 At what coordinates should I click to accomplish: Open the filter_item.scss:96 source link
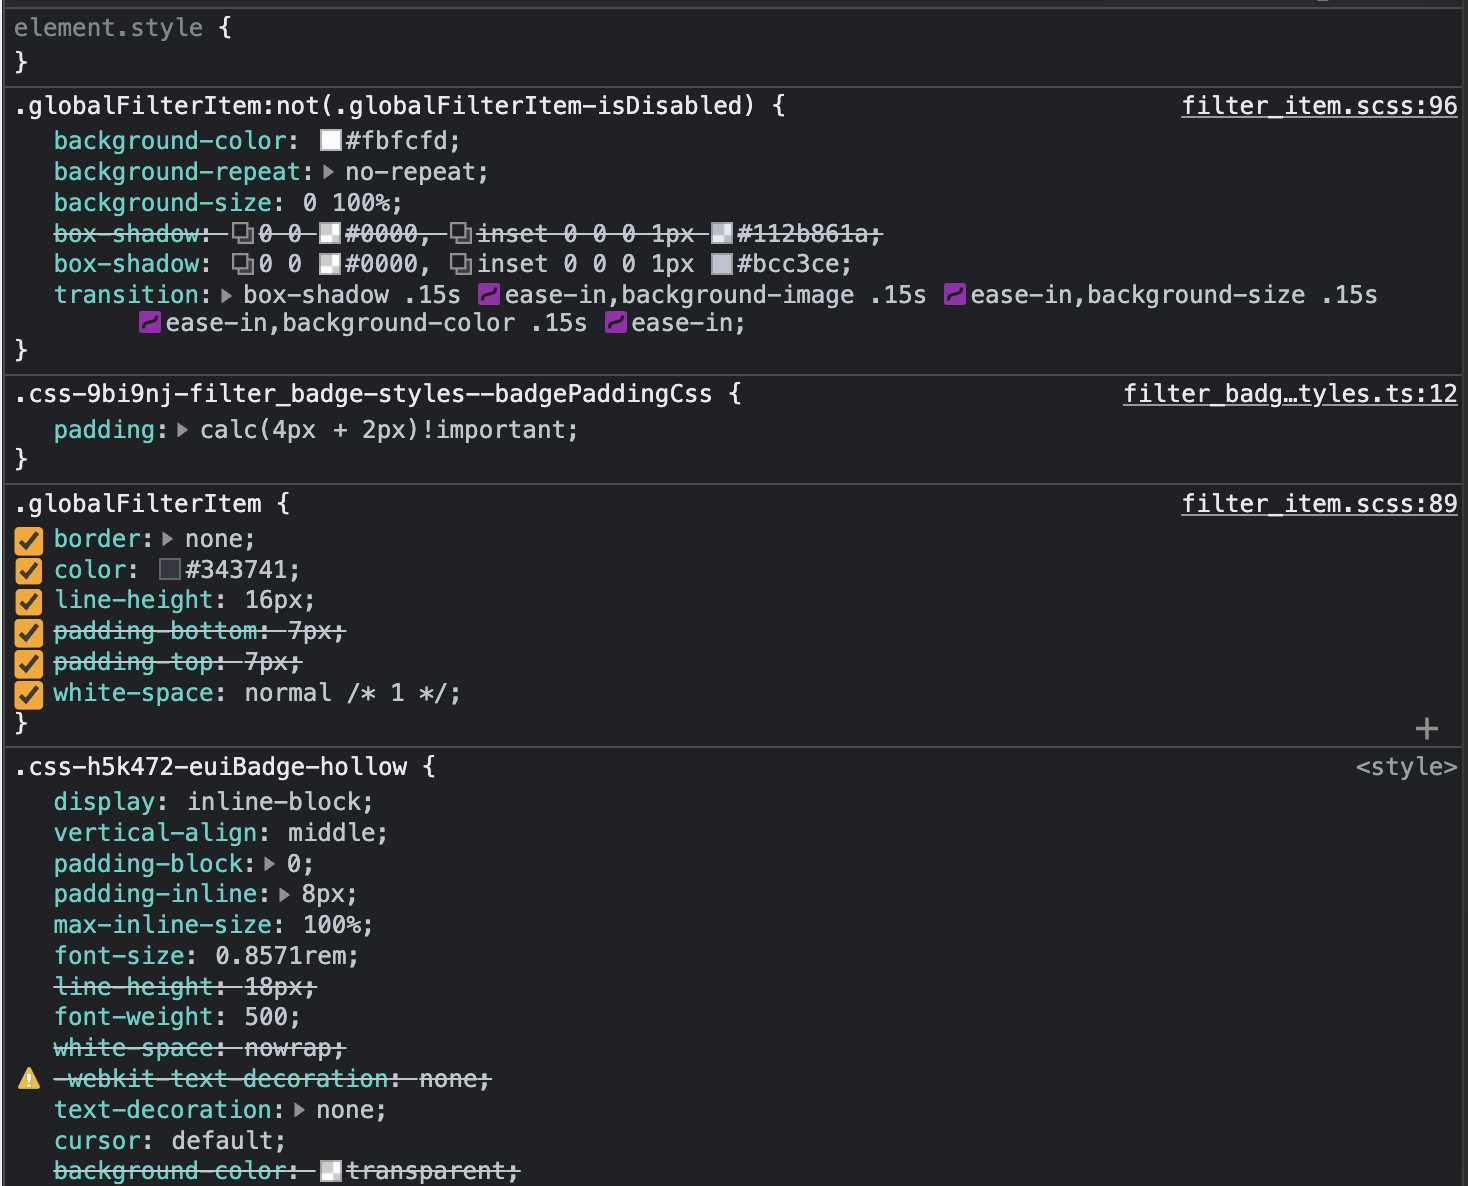coord(1318,105)
